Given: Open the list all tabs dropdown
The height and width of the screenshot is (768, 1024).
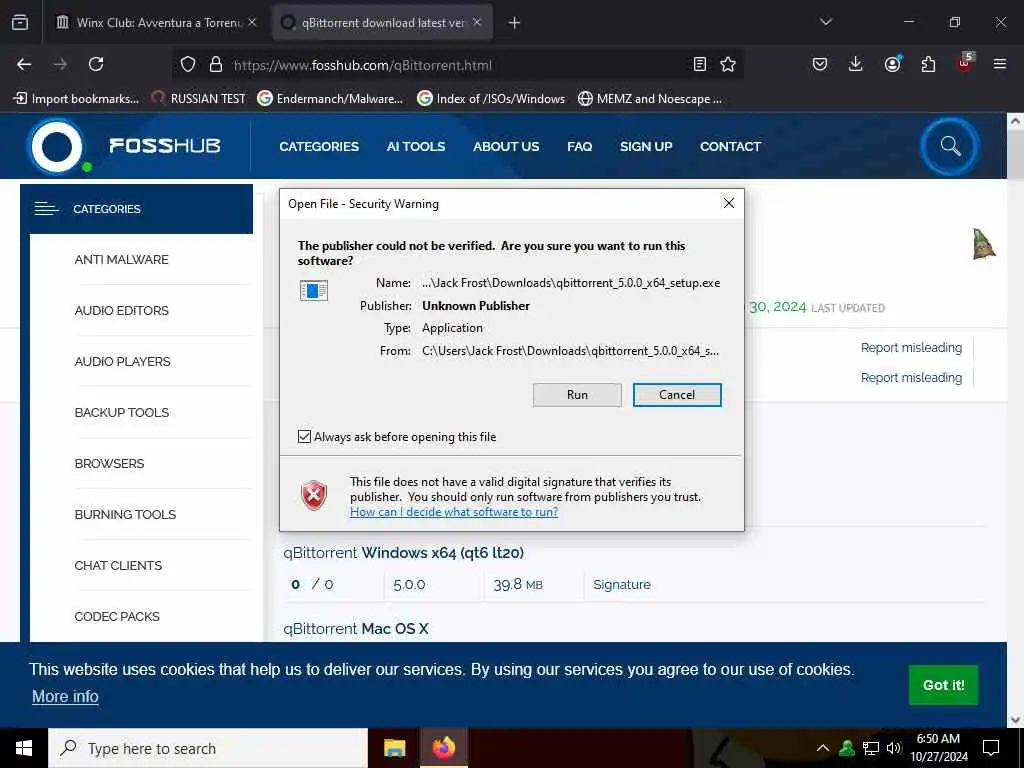Looking at the screenshot, I should click(826, 22).
